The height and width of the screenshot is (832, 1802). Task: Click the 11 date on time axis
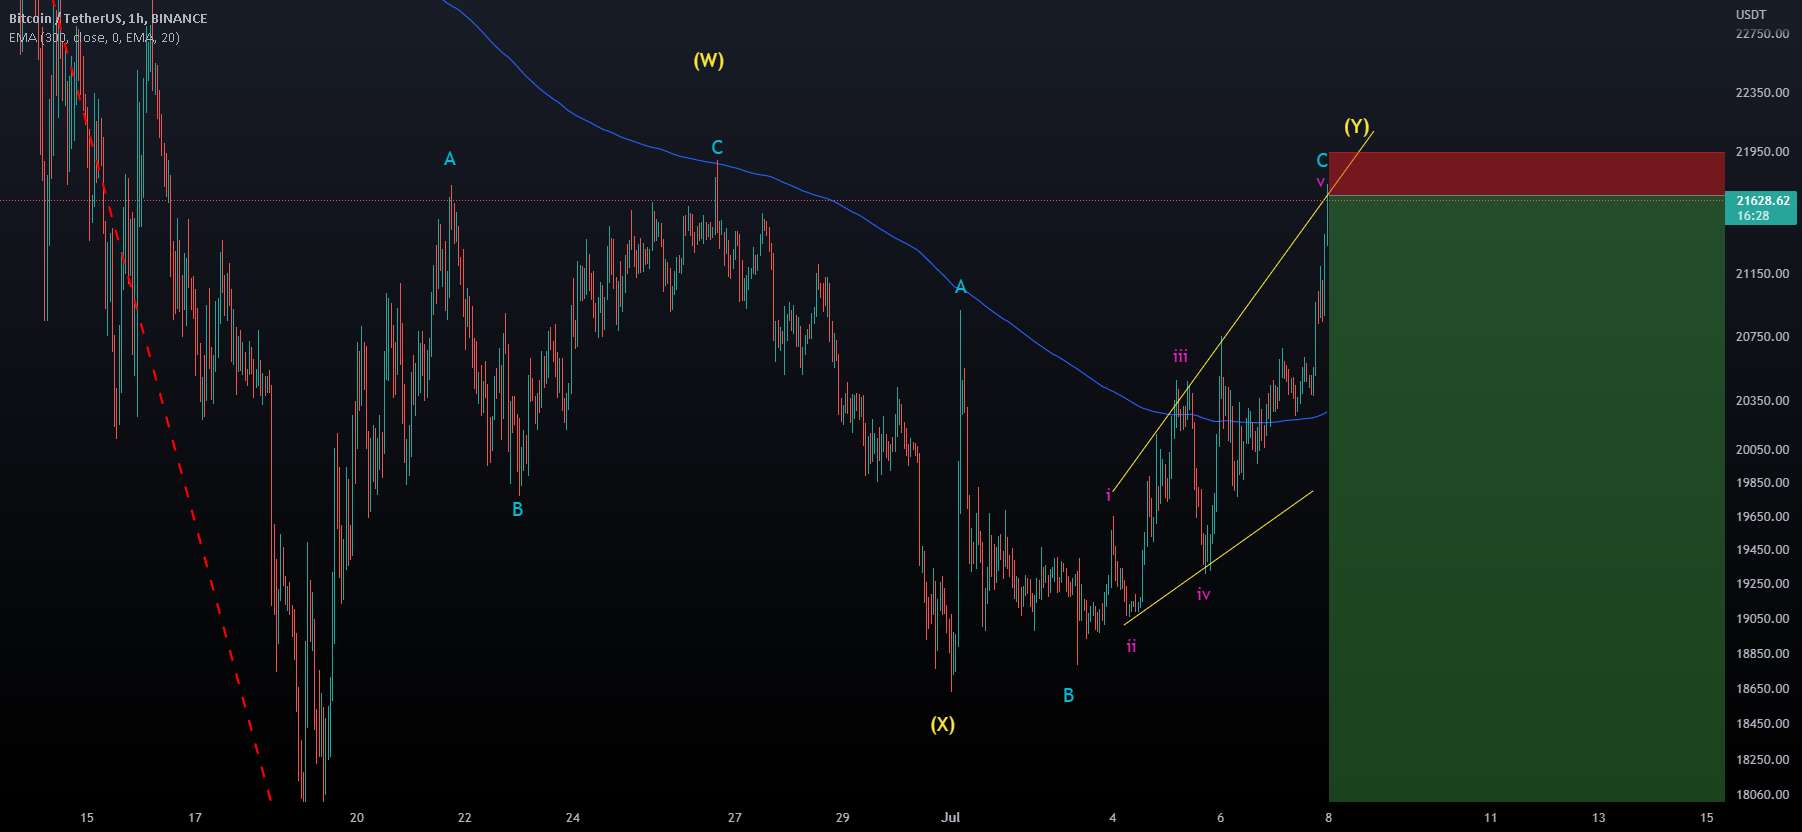click(x=1490, y=817)
